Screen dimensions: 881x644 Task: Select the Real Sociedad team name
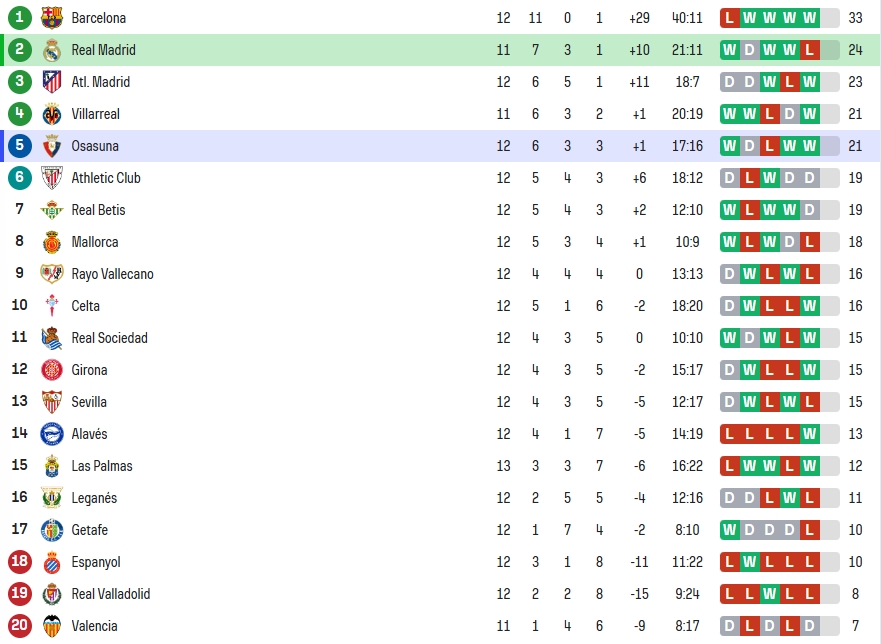(x=110, y=338)
